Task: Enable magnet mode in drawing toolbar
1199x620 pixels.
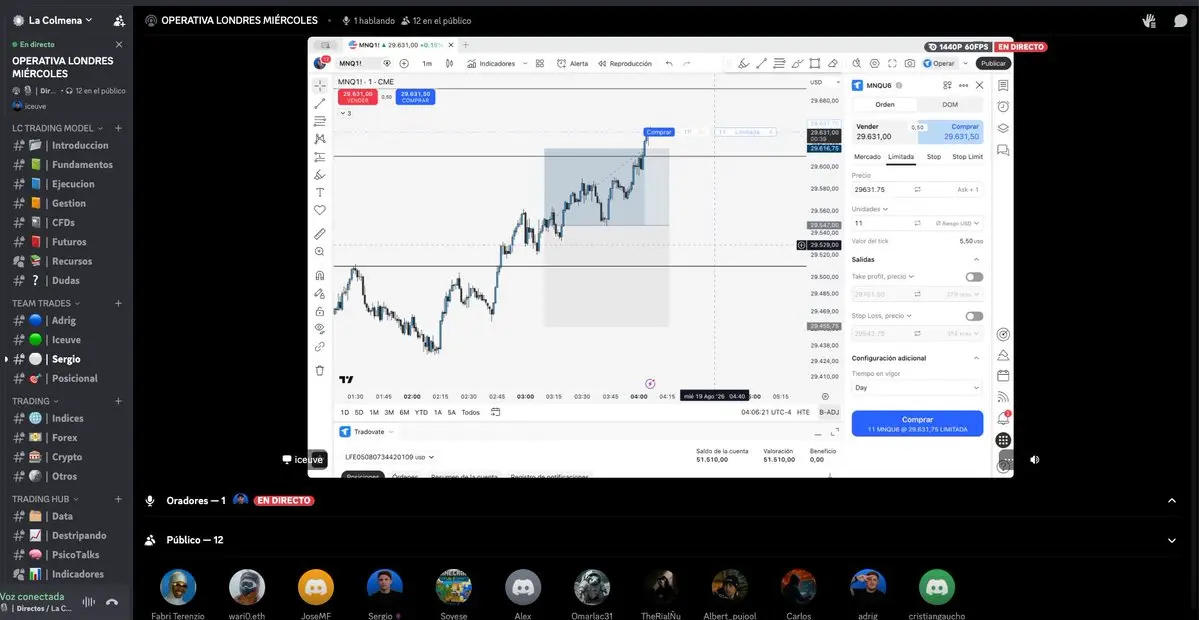Action: 320,275
